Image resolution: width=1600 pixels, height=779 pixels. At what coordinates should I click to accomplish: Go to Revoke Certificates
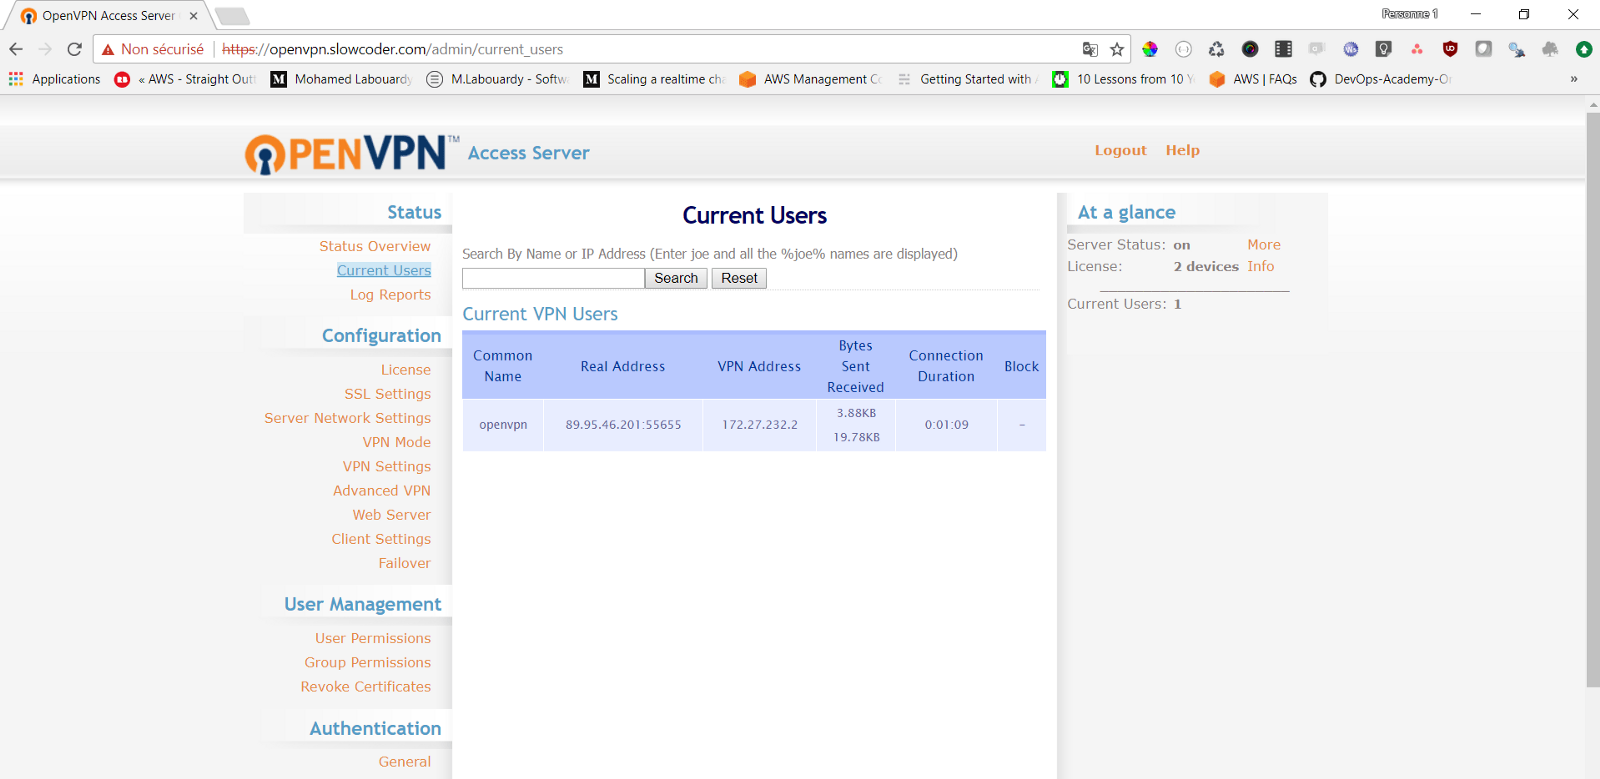366,687
